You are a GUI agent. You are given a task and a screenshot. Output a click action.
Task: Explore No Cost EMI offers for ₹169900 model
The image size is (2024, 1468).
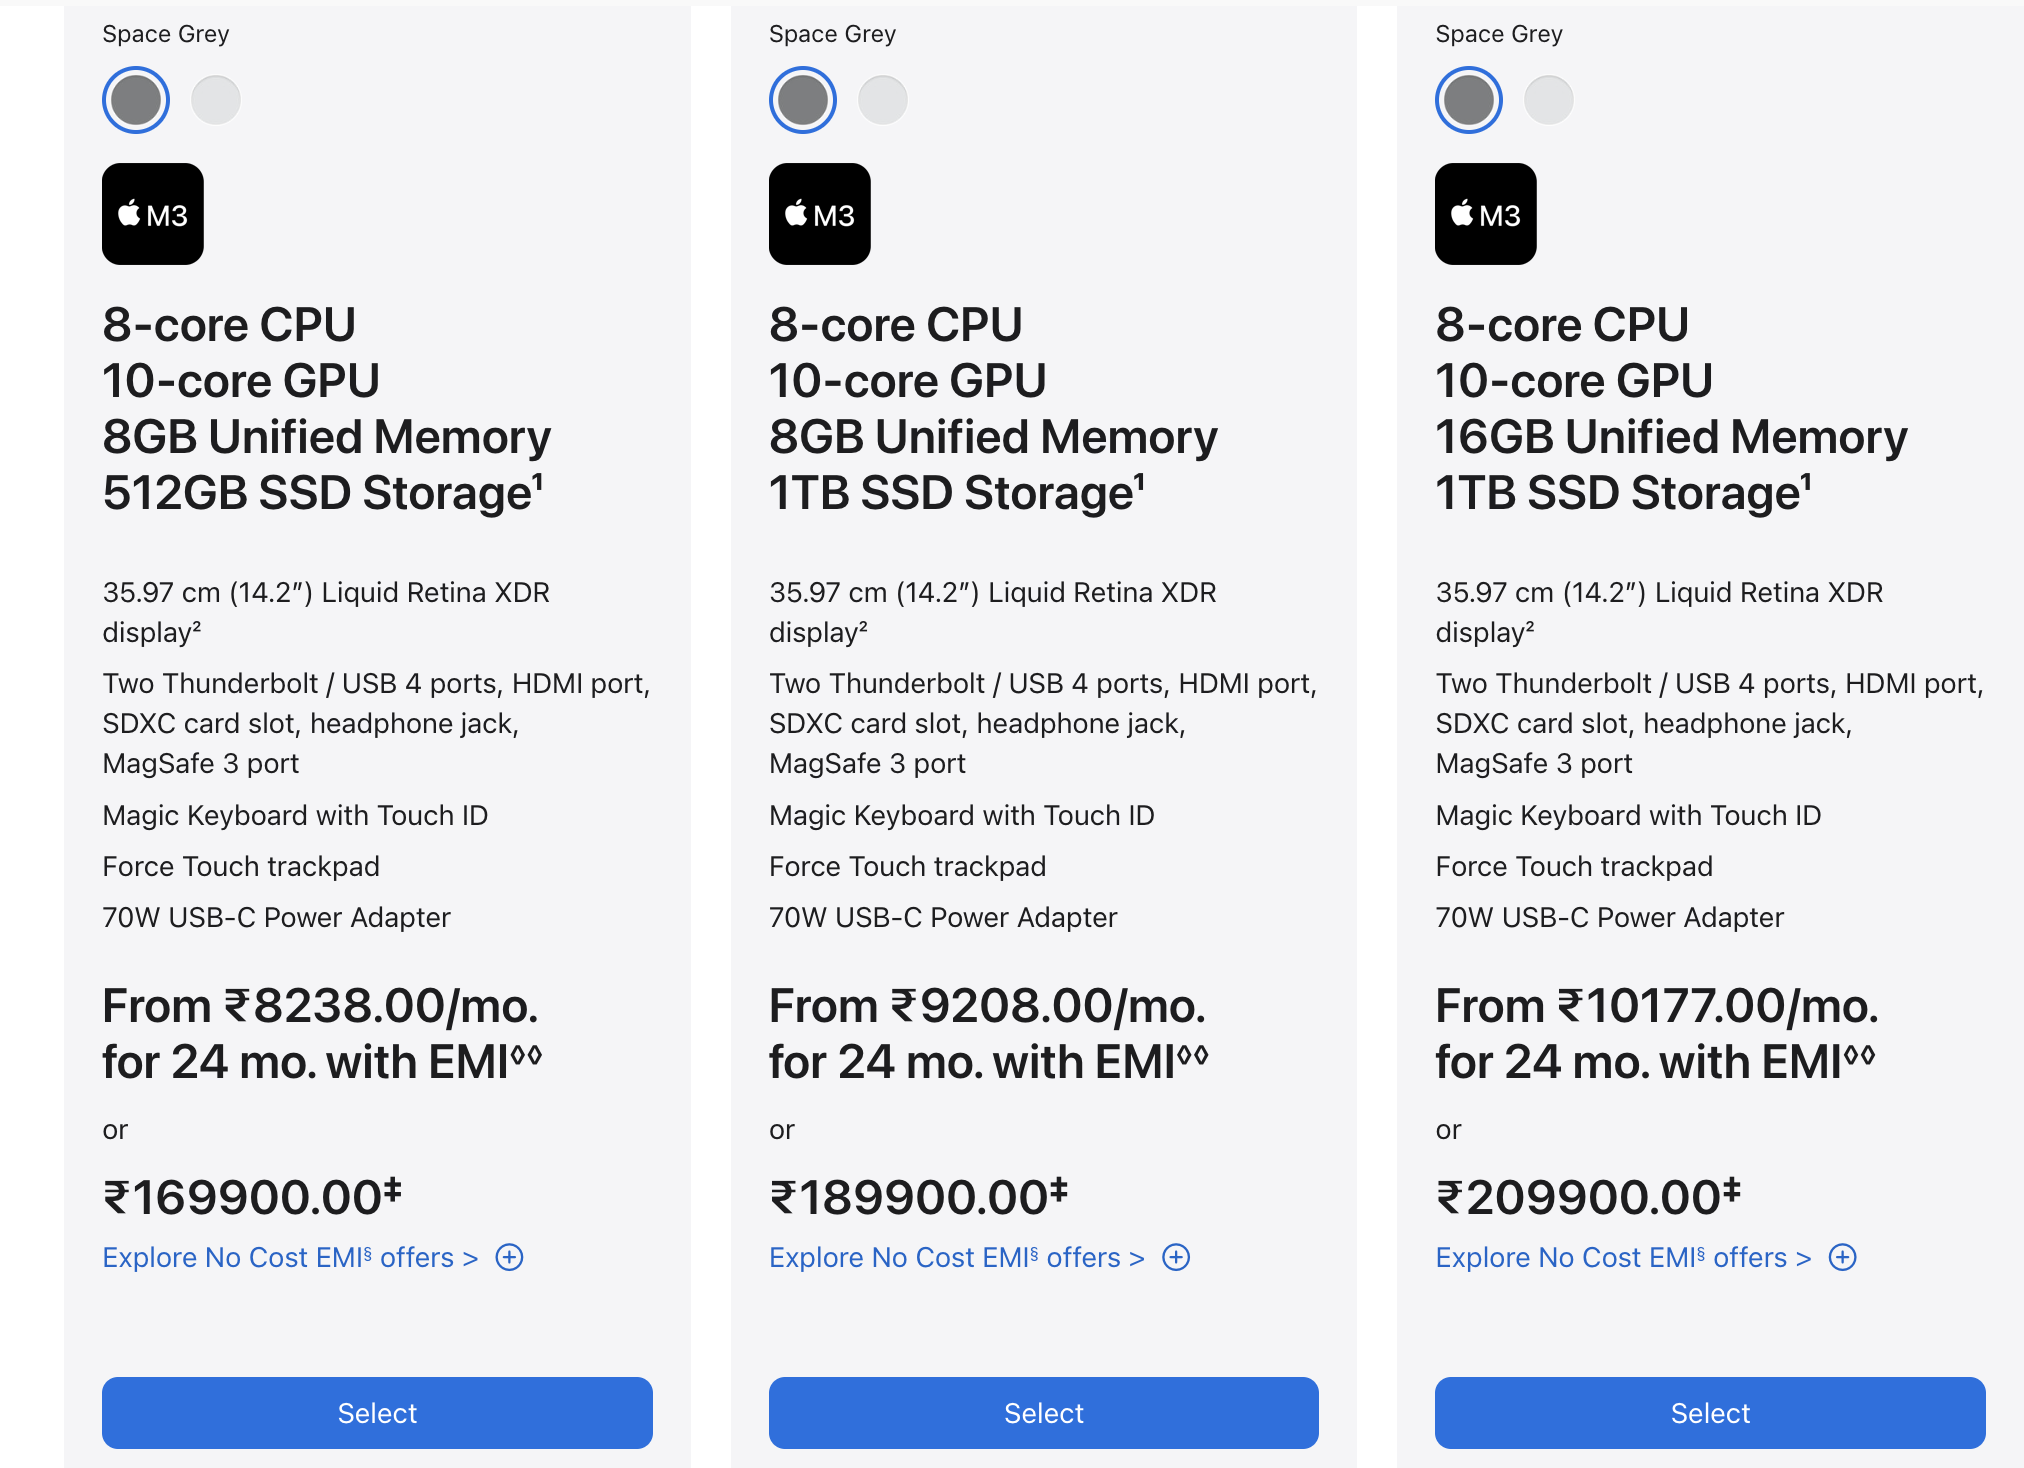[x=290, y=1257]
